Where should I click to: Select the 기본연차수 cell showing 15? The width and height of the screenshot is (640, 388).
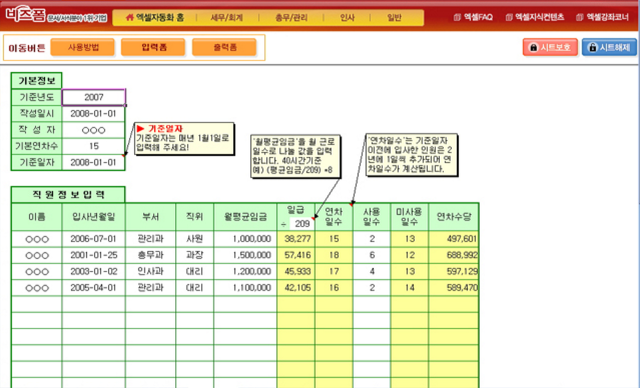(x=94, y=146)
